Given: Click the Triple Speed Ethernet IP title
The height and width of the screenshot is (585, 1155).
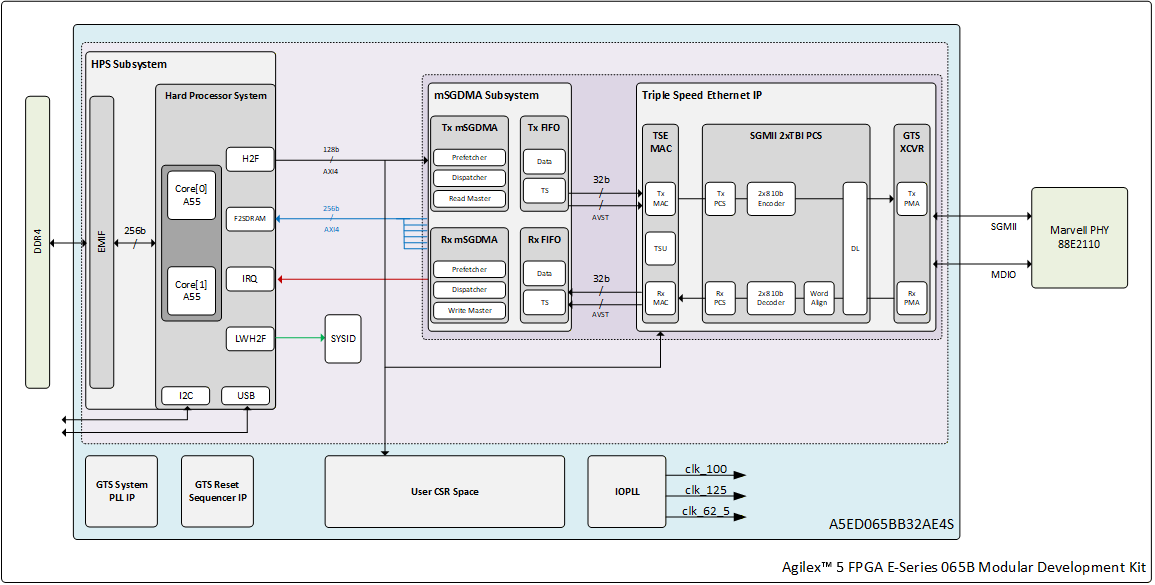Looking at the screenshot, I should 702,95.
